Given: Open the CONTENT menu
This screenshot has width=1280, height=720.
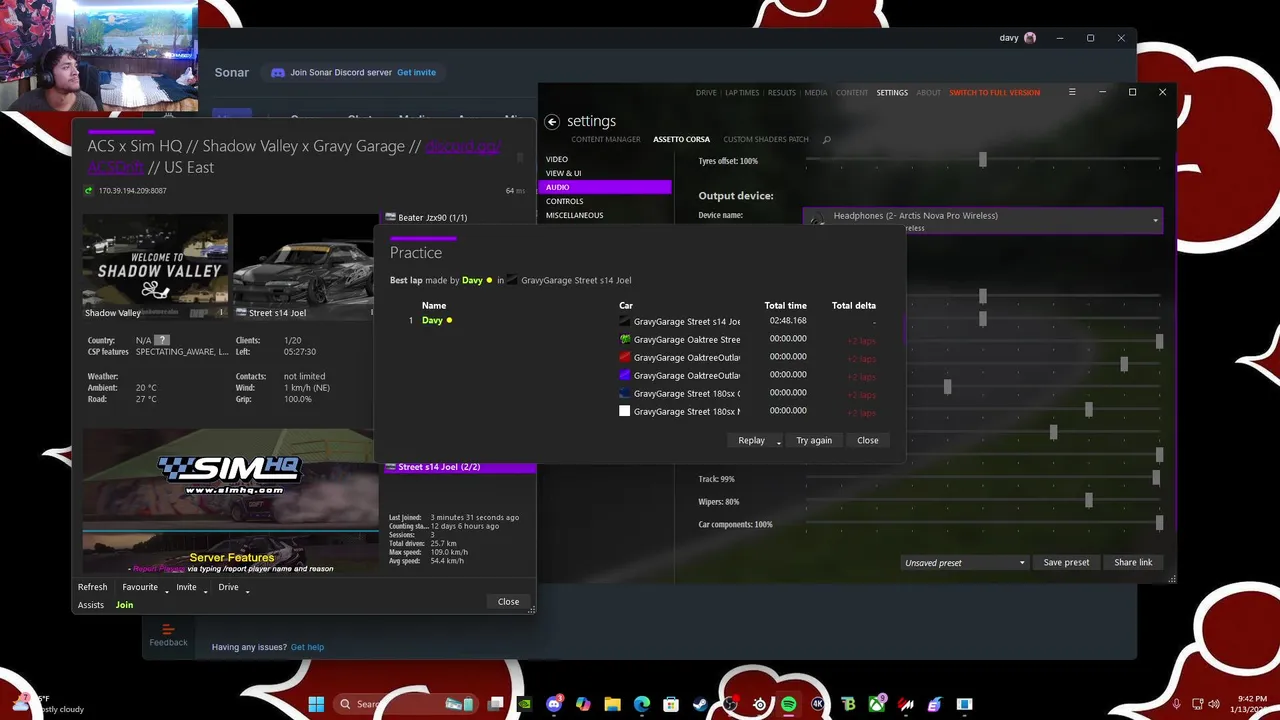Looking at the screenshot, I should pyautogui.click(x=852, y=92).
